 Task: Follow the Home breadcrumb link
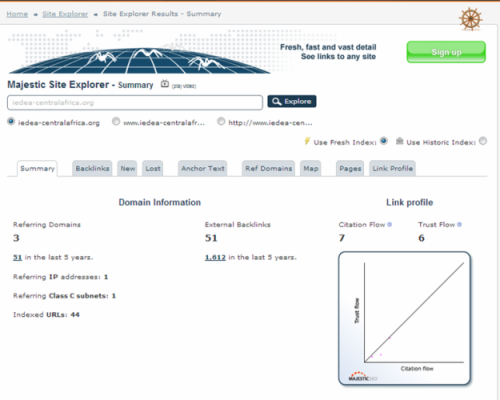(17, 14)
